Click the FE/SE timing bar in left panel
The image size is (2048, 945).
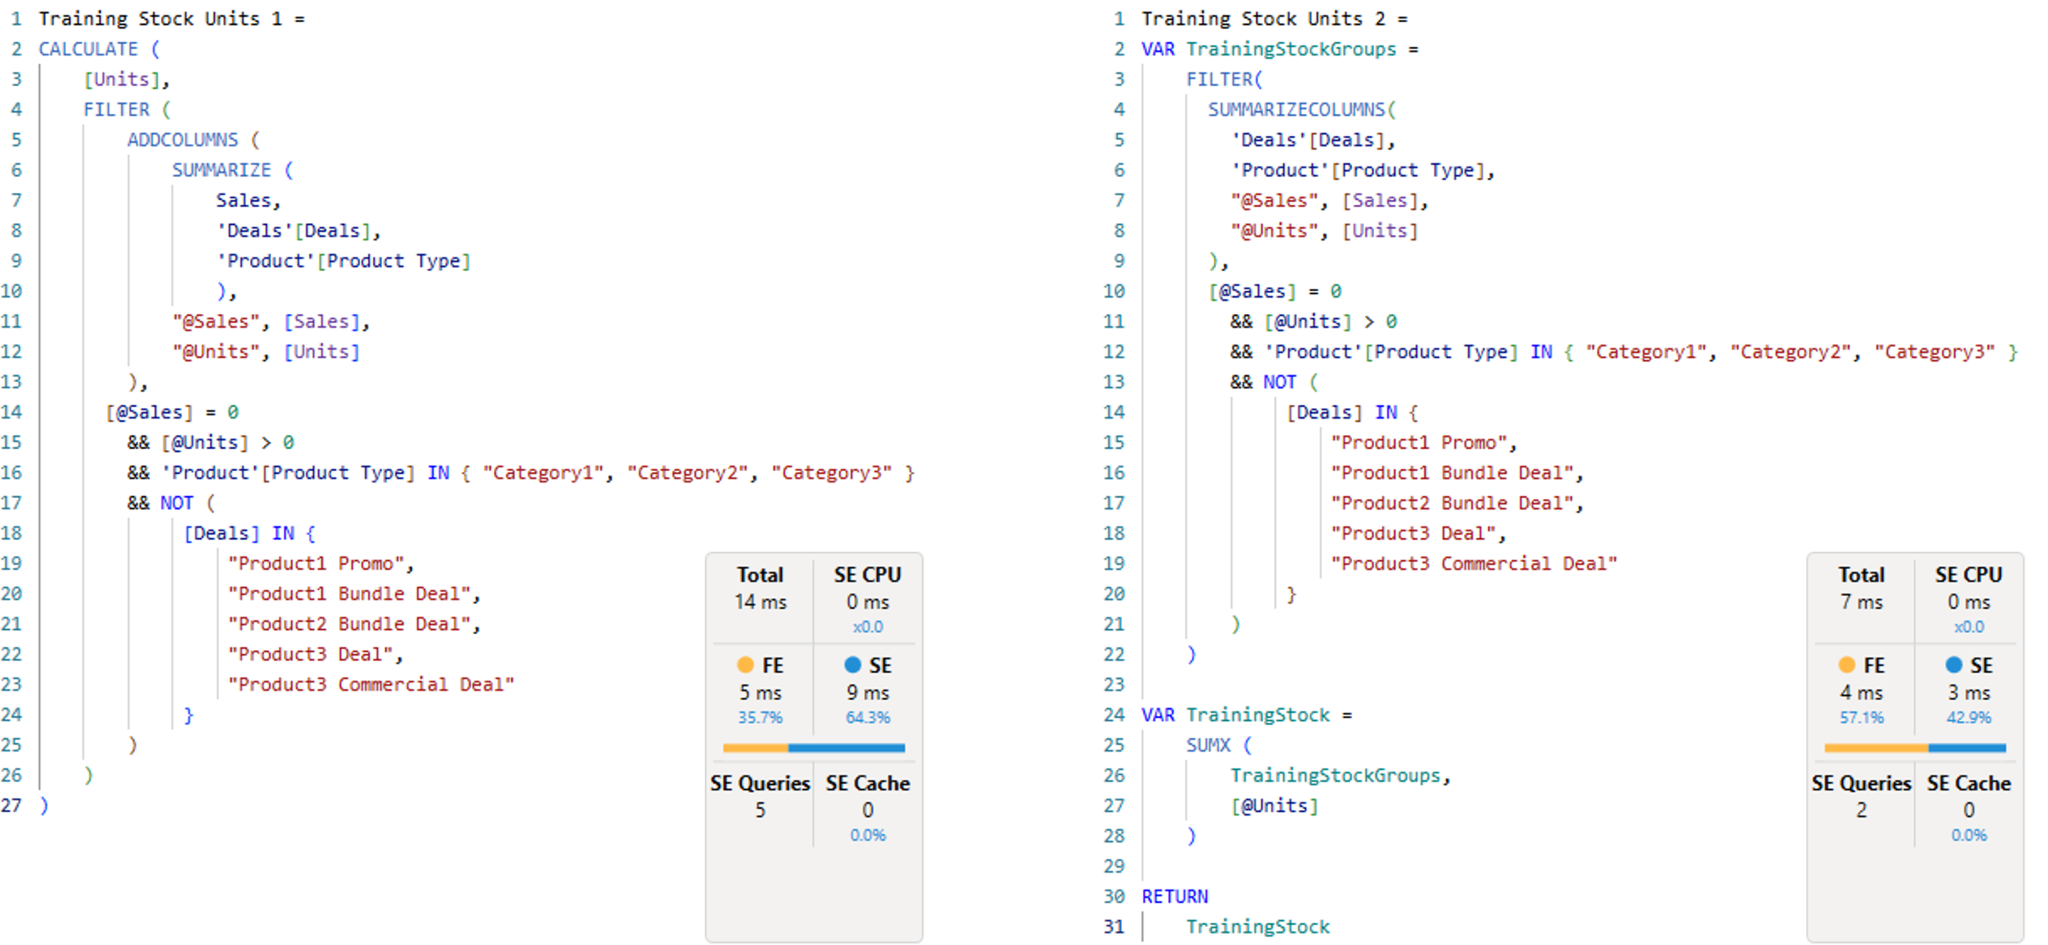click(814, 748)
